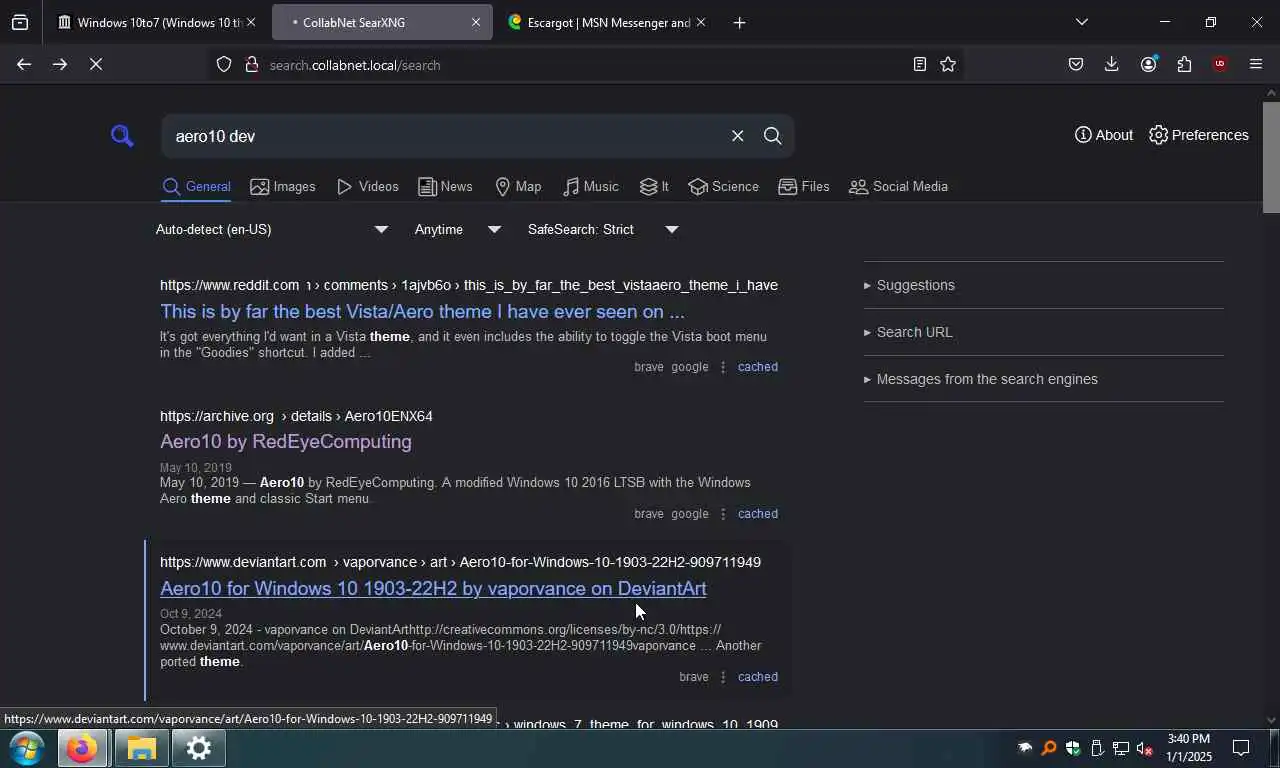Switch to Music category
Viewport: 1280px width, 768px height.
590,186
